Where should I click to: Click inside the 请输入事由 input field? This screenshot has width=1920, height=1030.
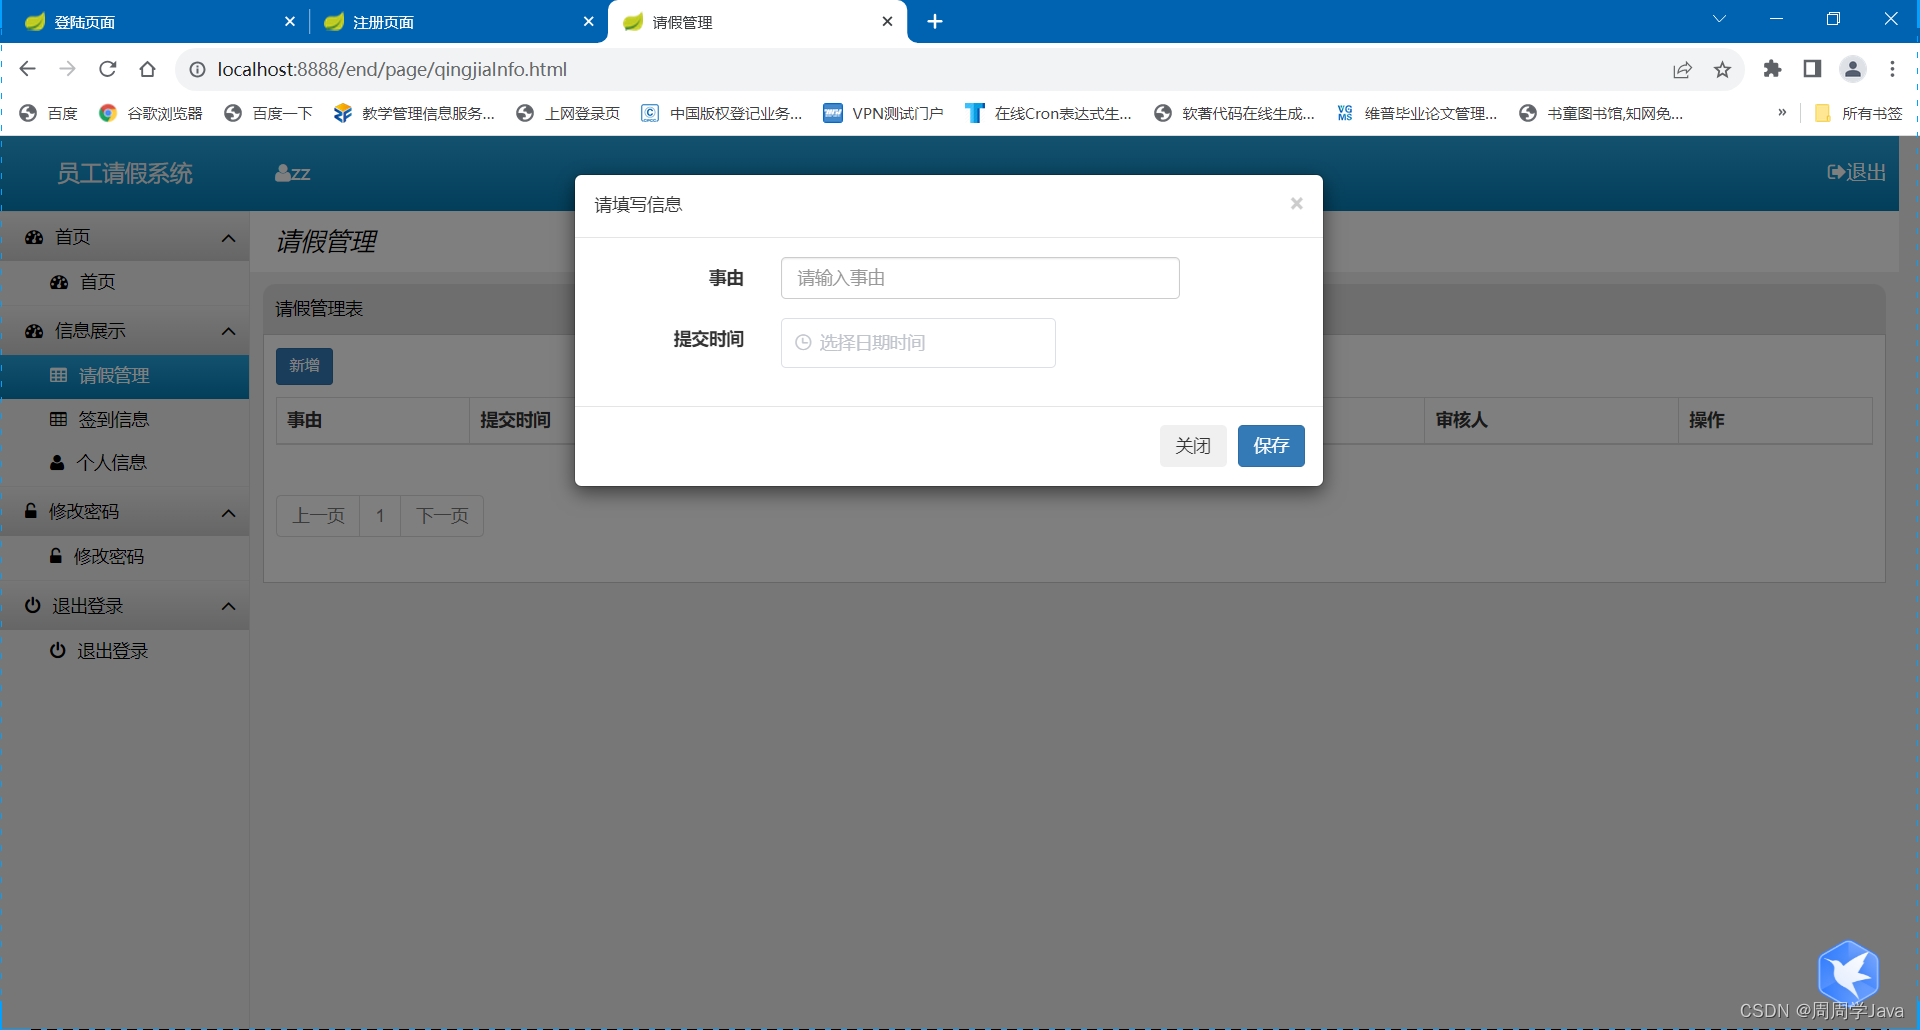click(980, 278)
